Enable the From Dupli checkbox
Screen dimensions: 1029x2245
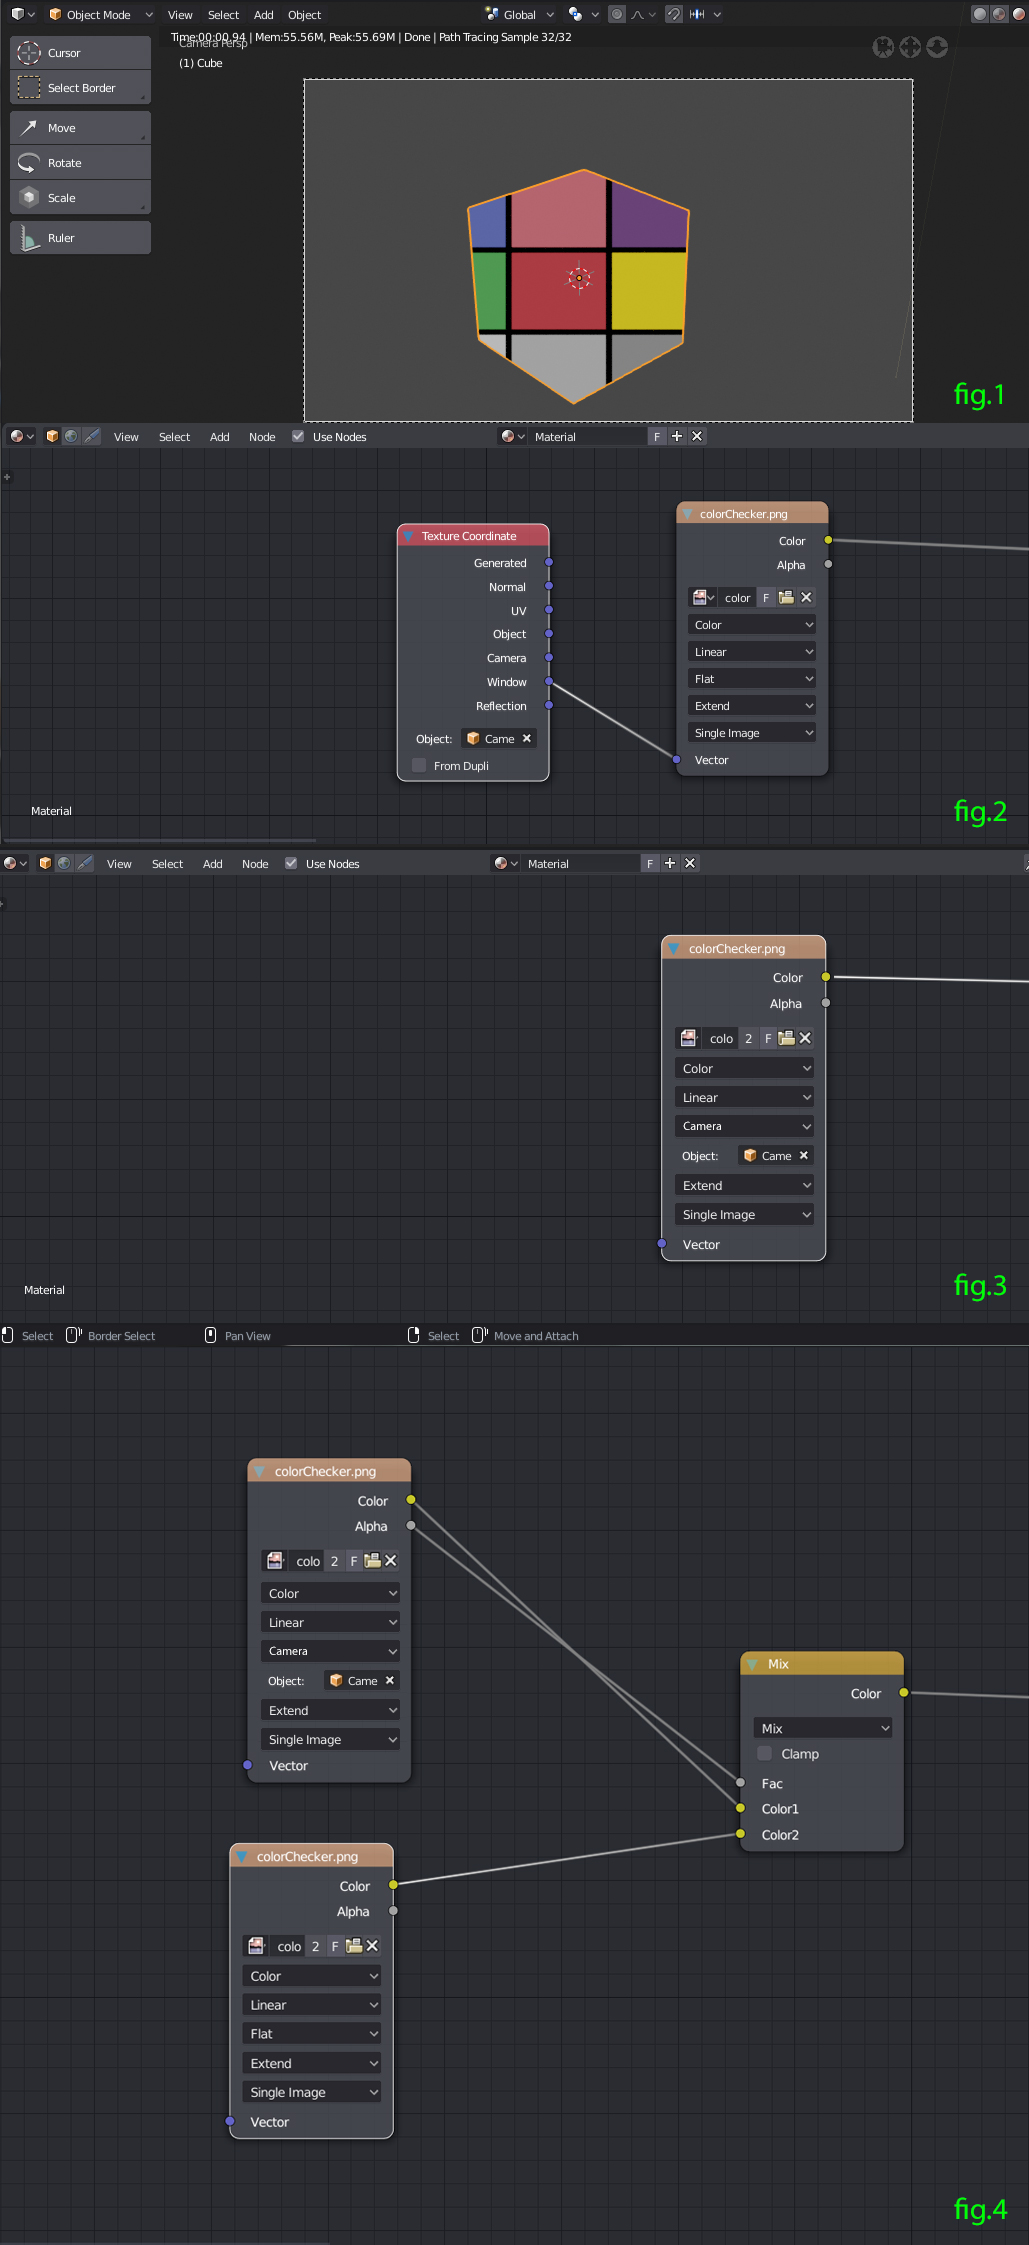419,765
